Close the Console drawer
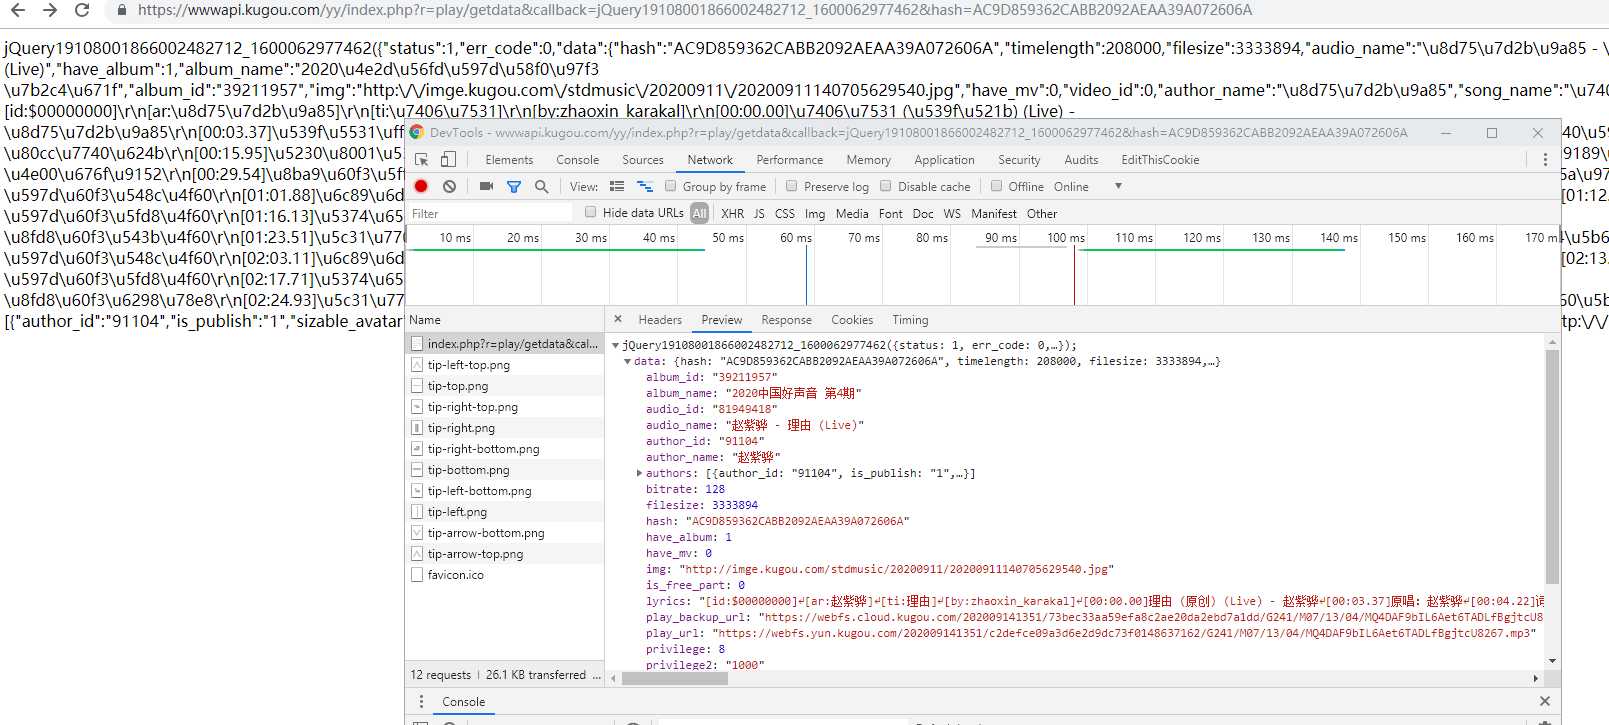This screenshot has height=725, width=1609. click(1545, 702)
